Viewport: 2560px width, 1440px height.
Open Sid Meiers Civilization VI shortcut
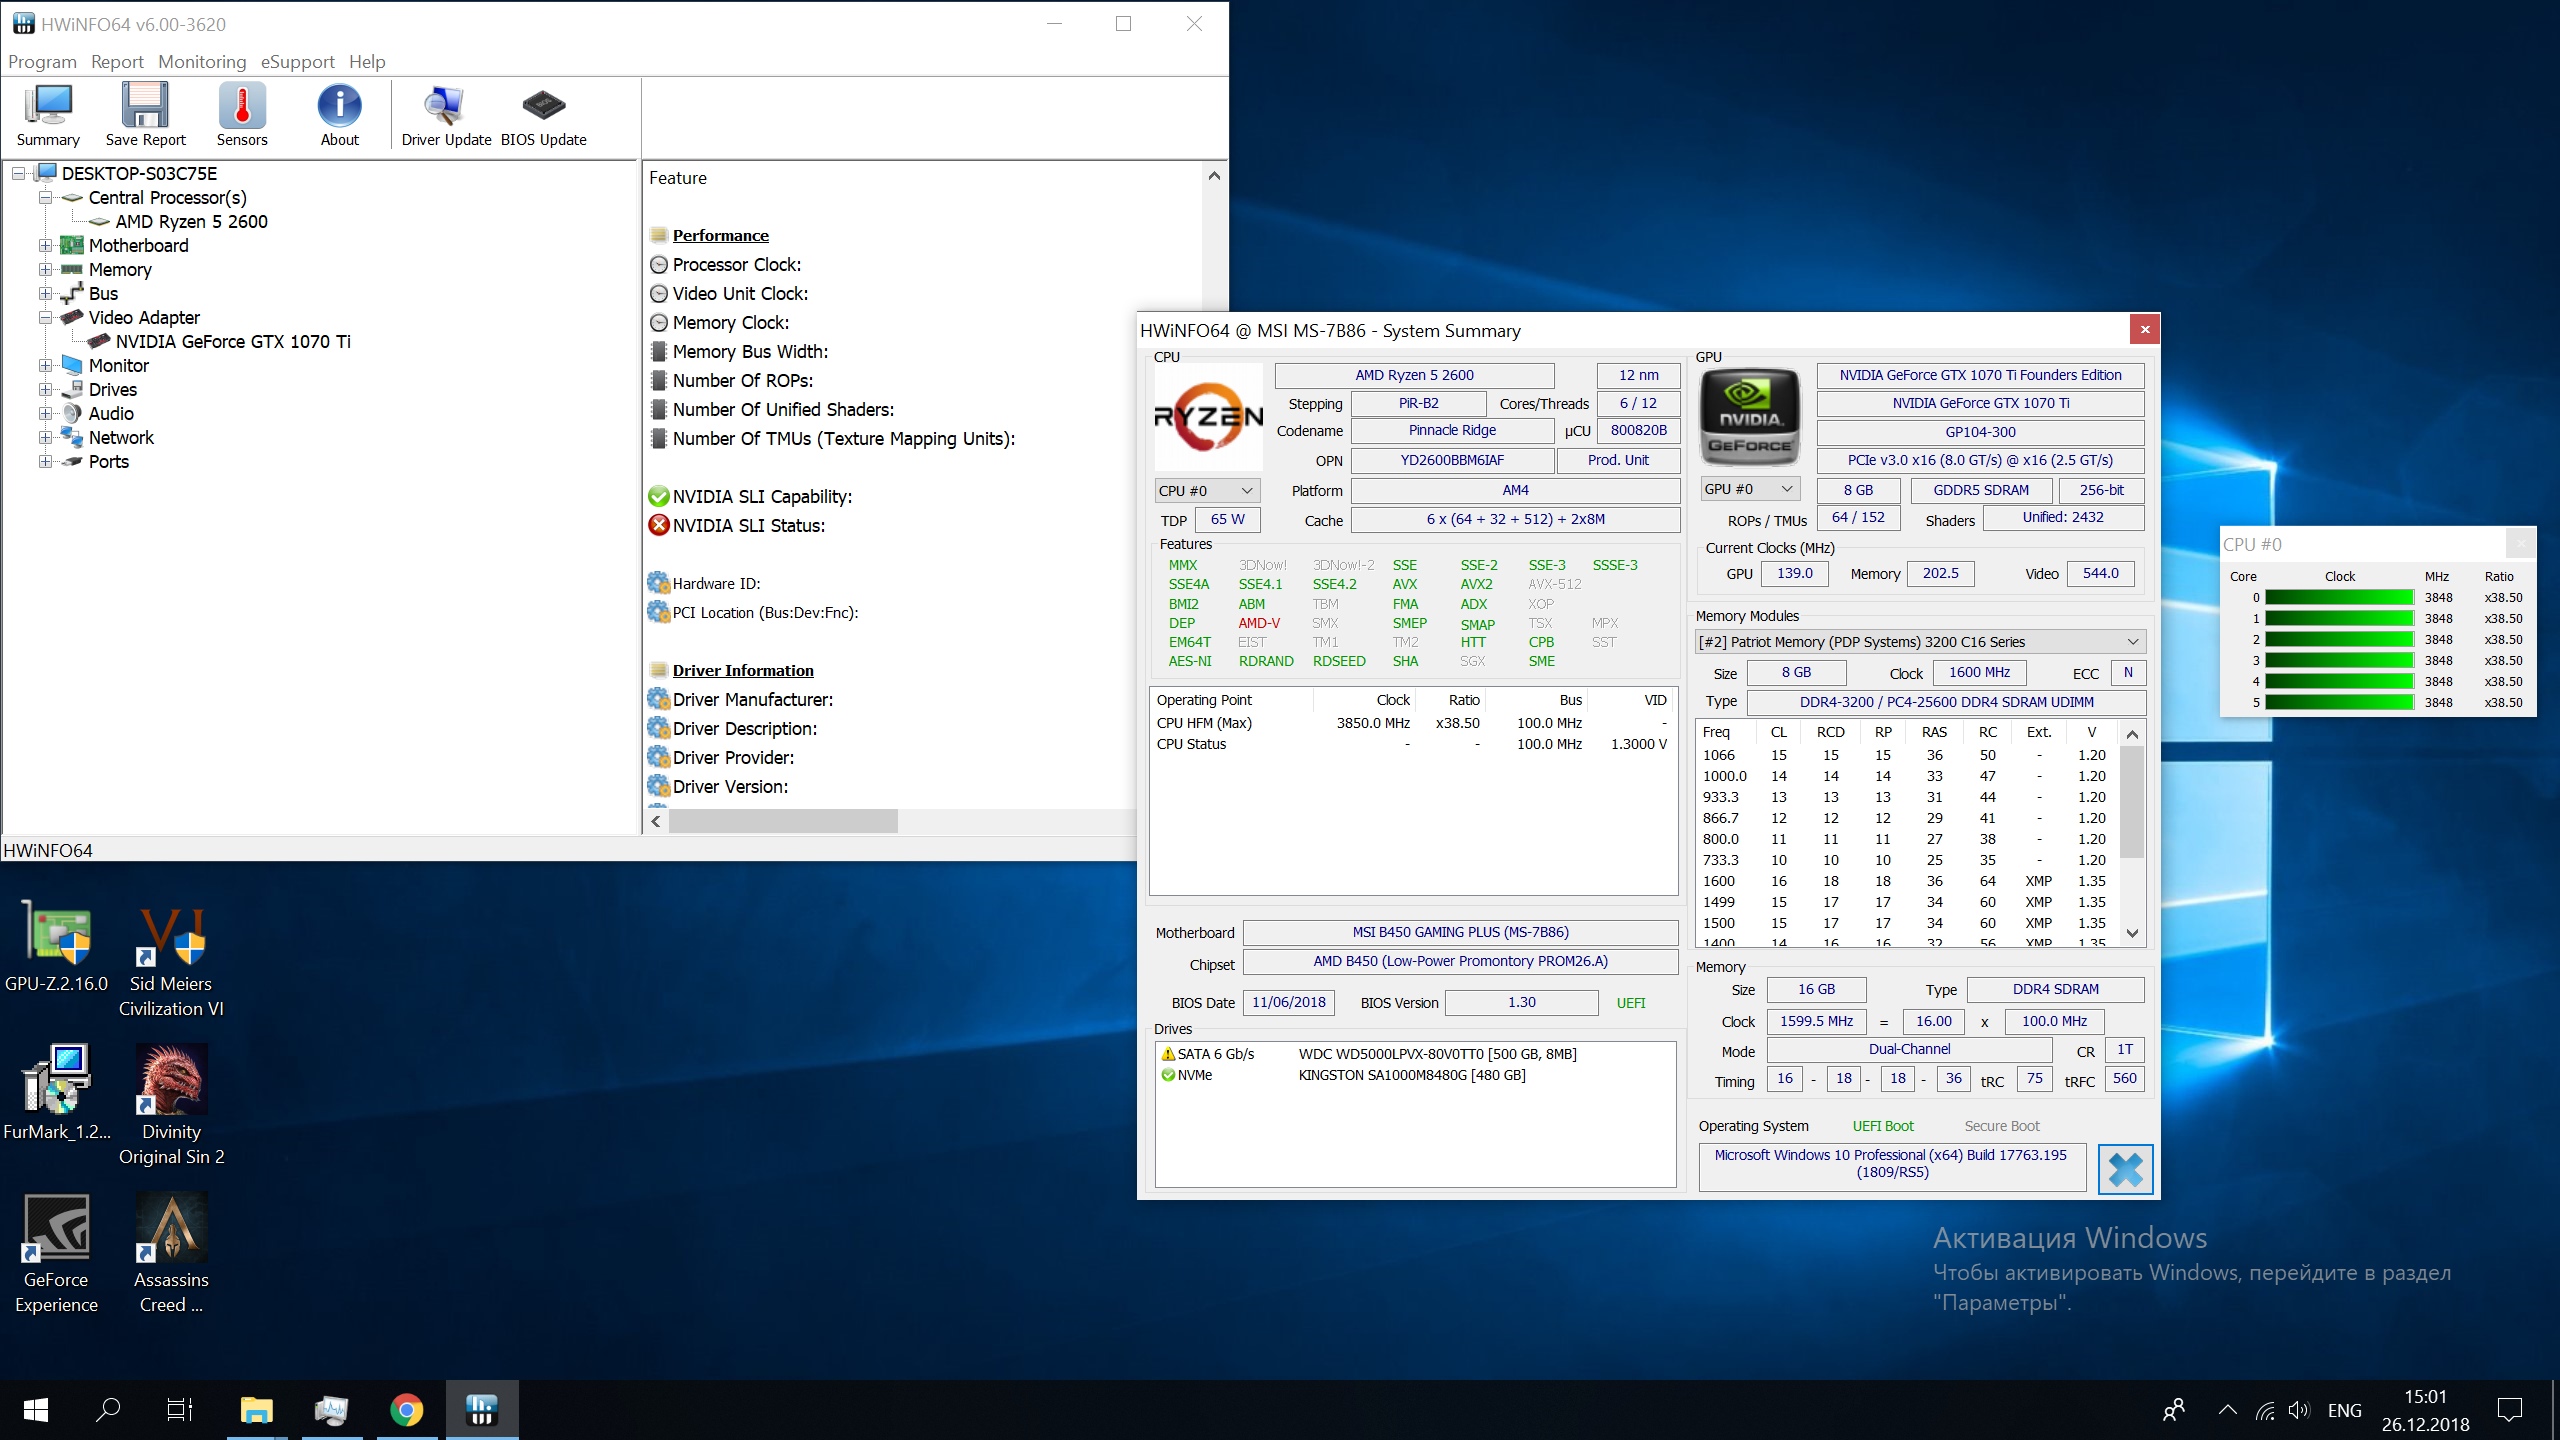(171, 960)
